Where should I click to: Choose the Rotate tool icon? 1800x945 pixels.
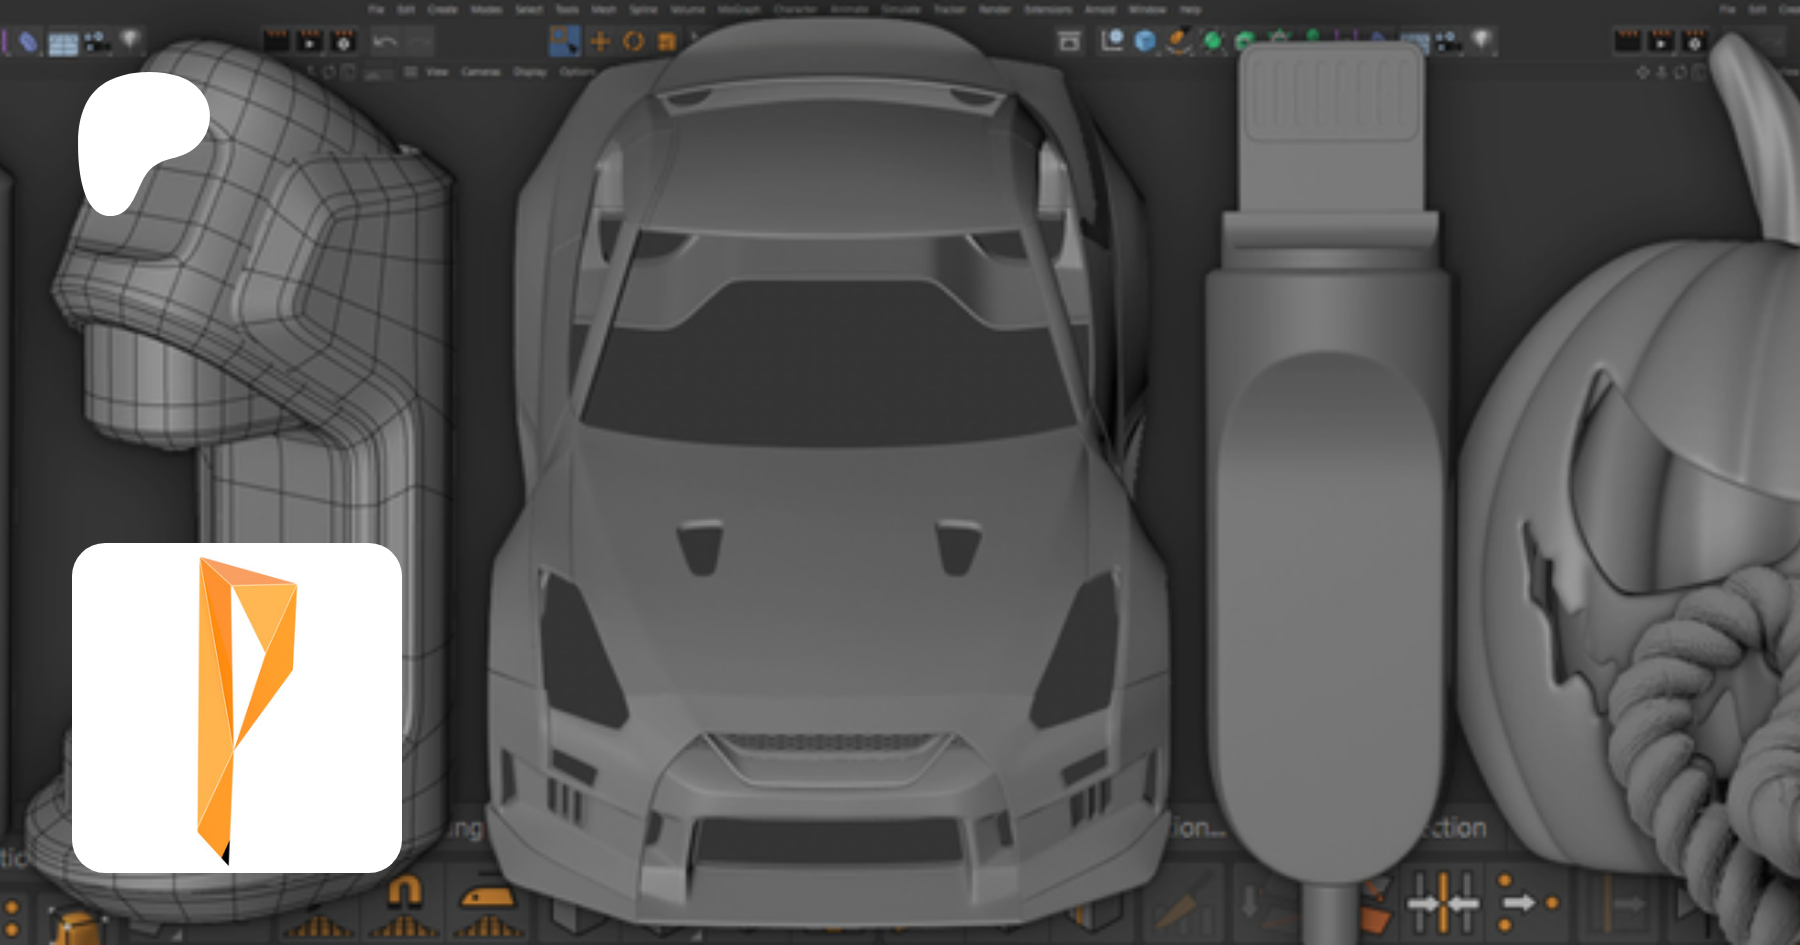pos(633,41)
